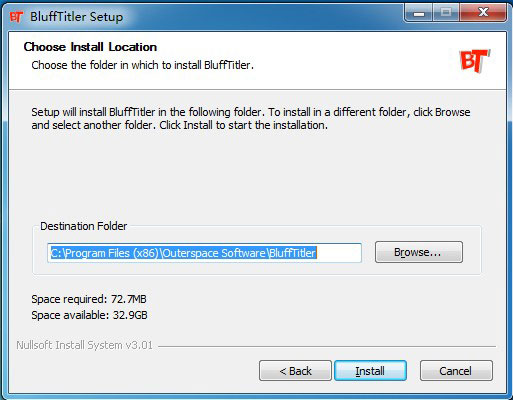Click the 'Destination Folder' group label
Viewport: 513px width, 400px height.
point(84,226)
